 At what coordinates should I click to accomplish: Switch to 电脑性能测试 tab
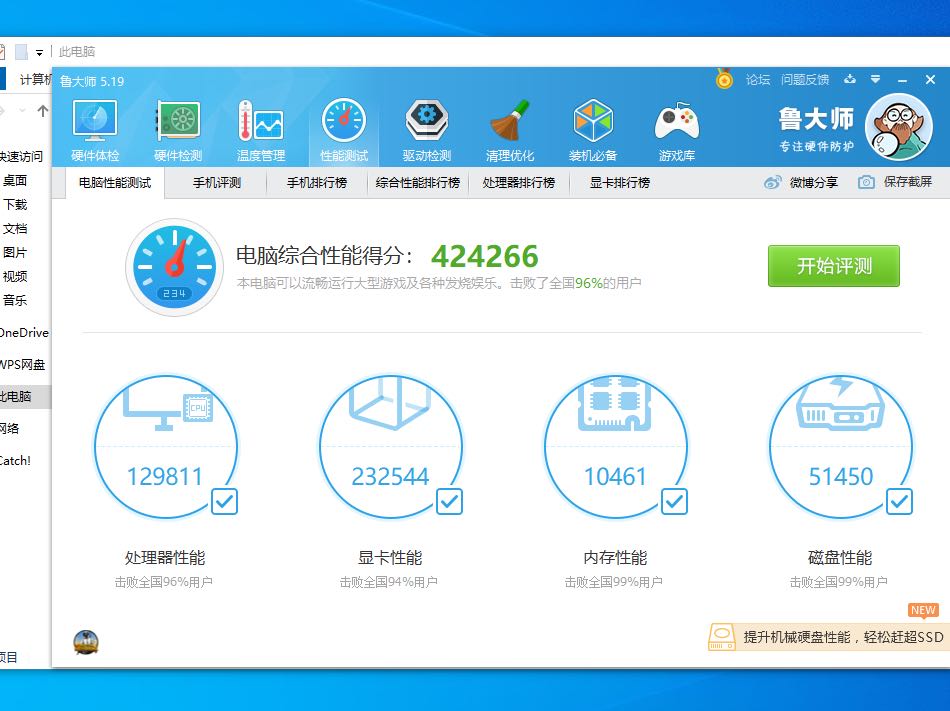pos(115,183)
